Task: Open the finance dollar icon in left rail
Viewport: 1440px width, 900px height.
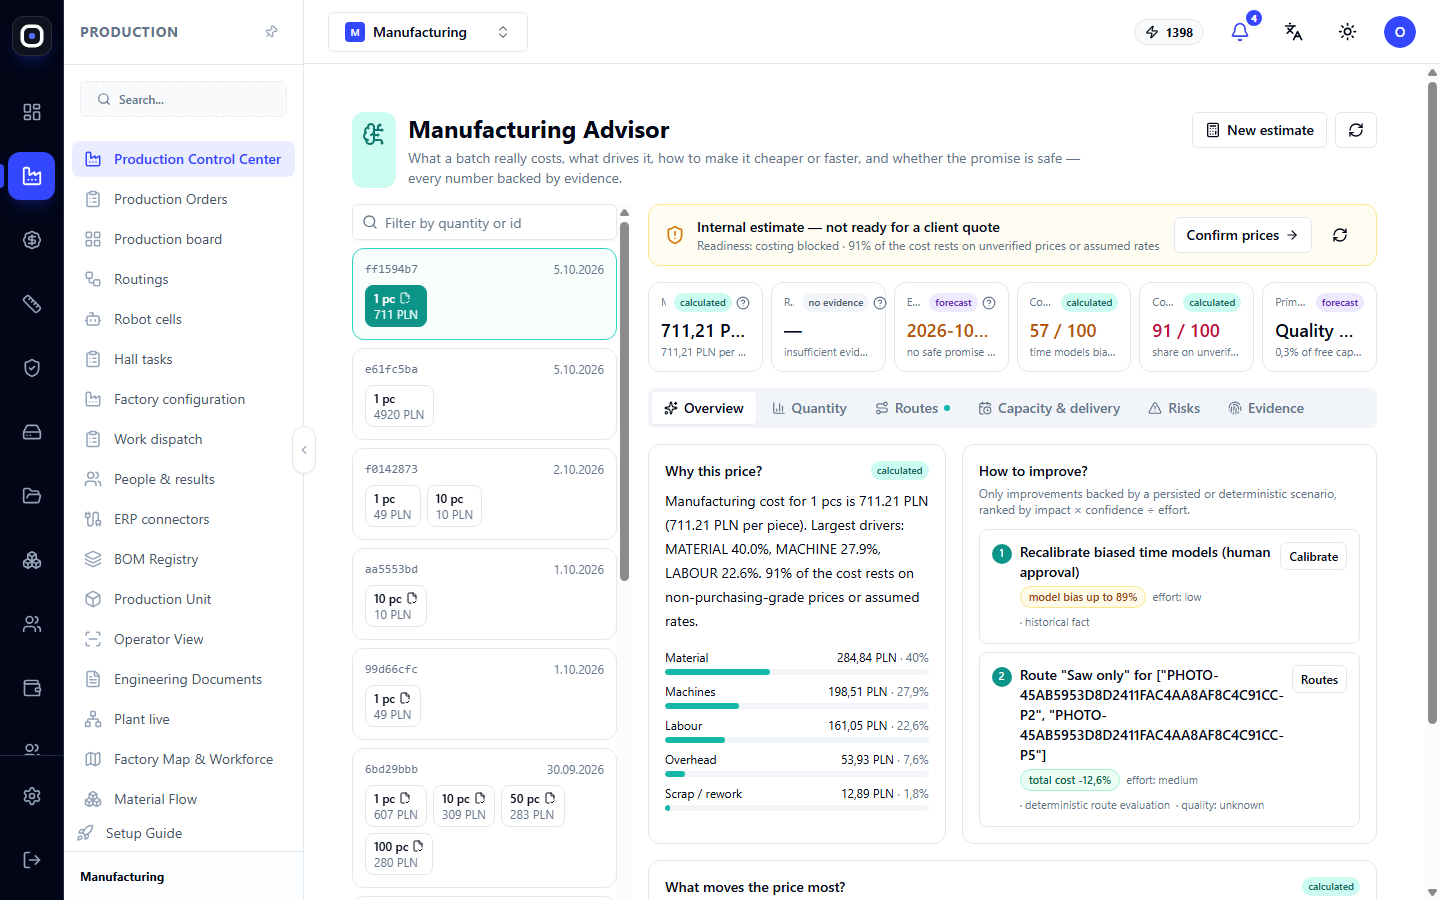Action: 32,240
